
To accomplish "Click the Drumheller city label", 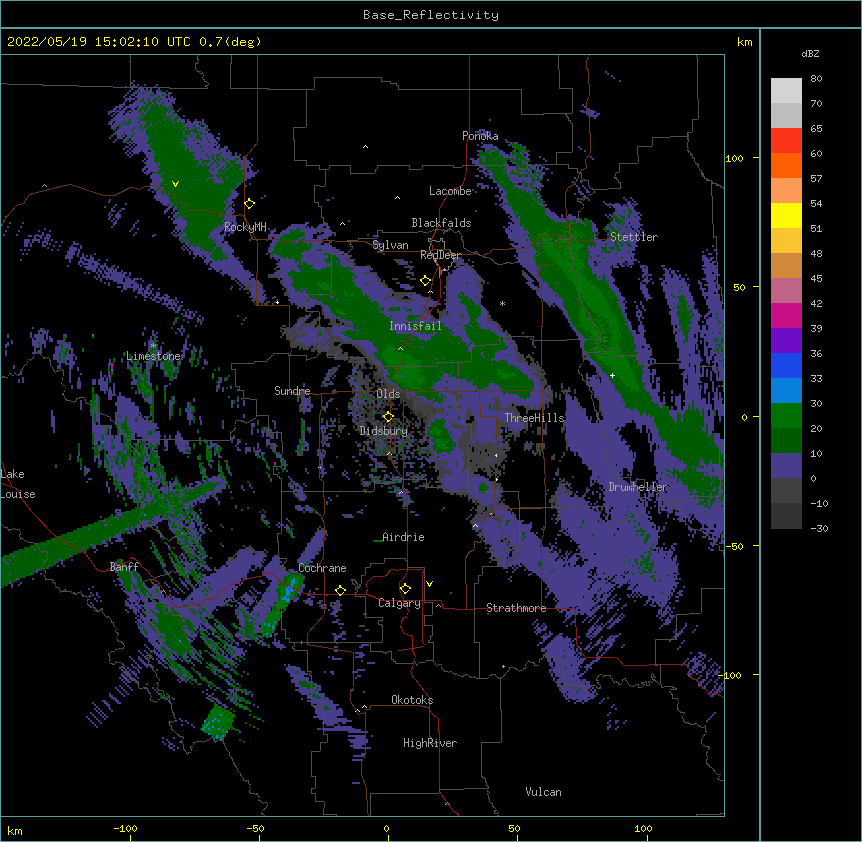I will 638,487.
